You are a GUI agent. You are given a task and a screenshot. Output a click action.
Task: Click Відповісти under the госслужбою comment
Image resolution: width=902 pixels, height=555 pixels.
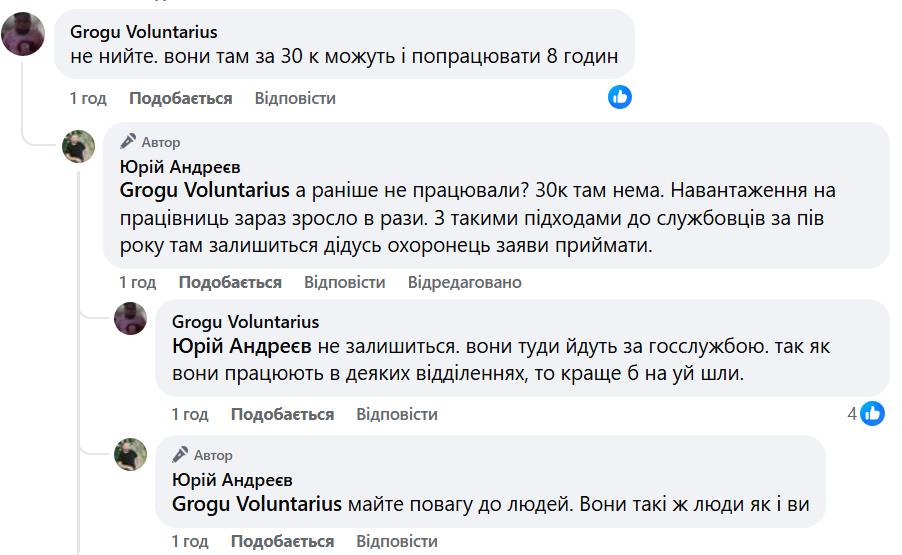(397, 414)
